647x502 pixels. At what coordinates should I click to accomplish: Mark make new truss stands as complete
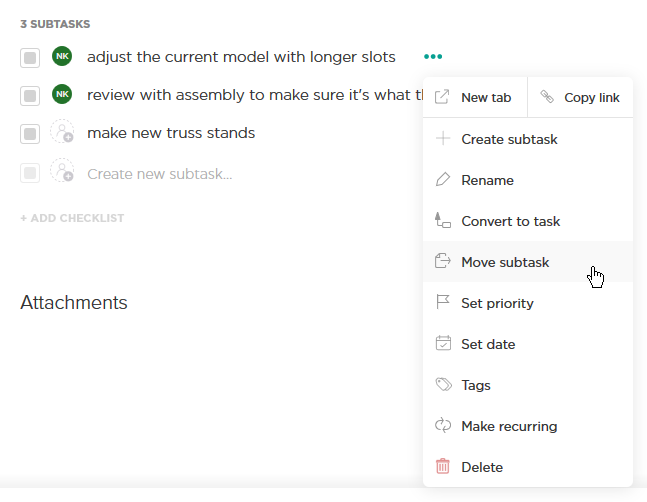click(x=30, y=134)
